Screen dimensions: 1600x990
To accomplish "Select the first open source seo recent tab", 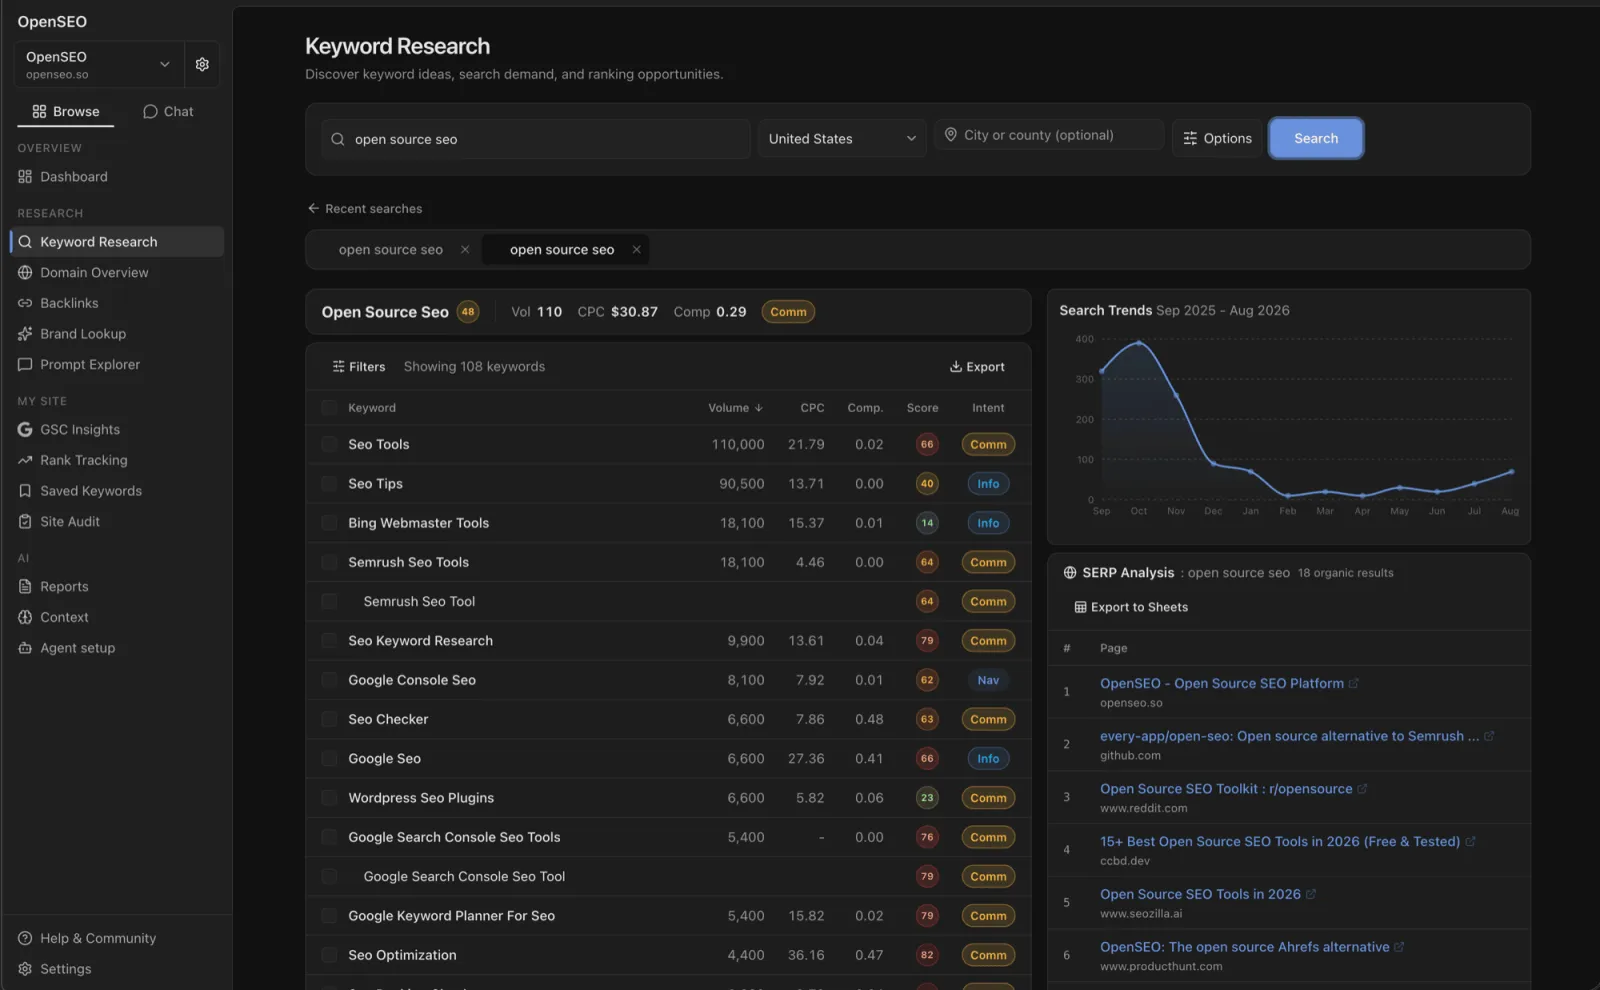I will [391, 250].
